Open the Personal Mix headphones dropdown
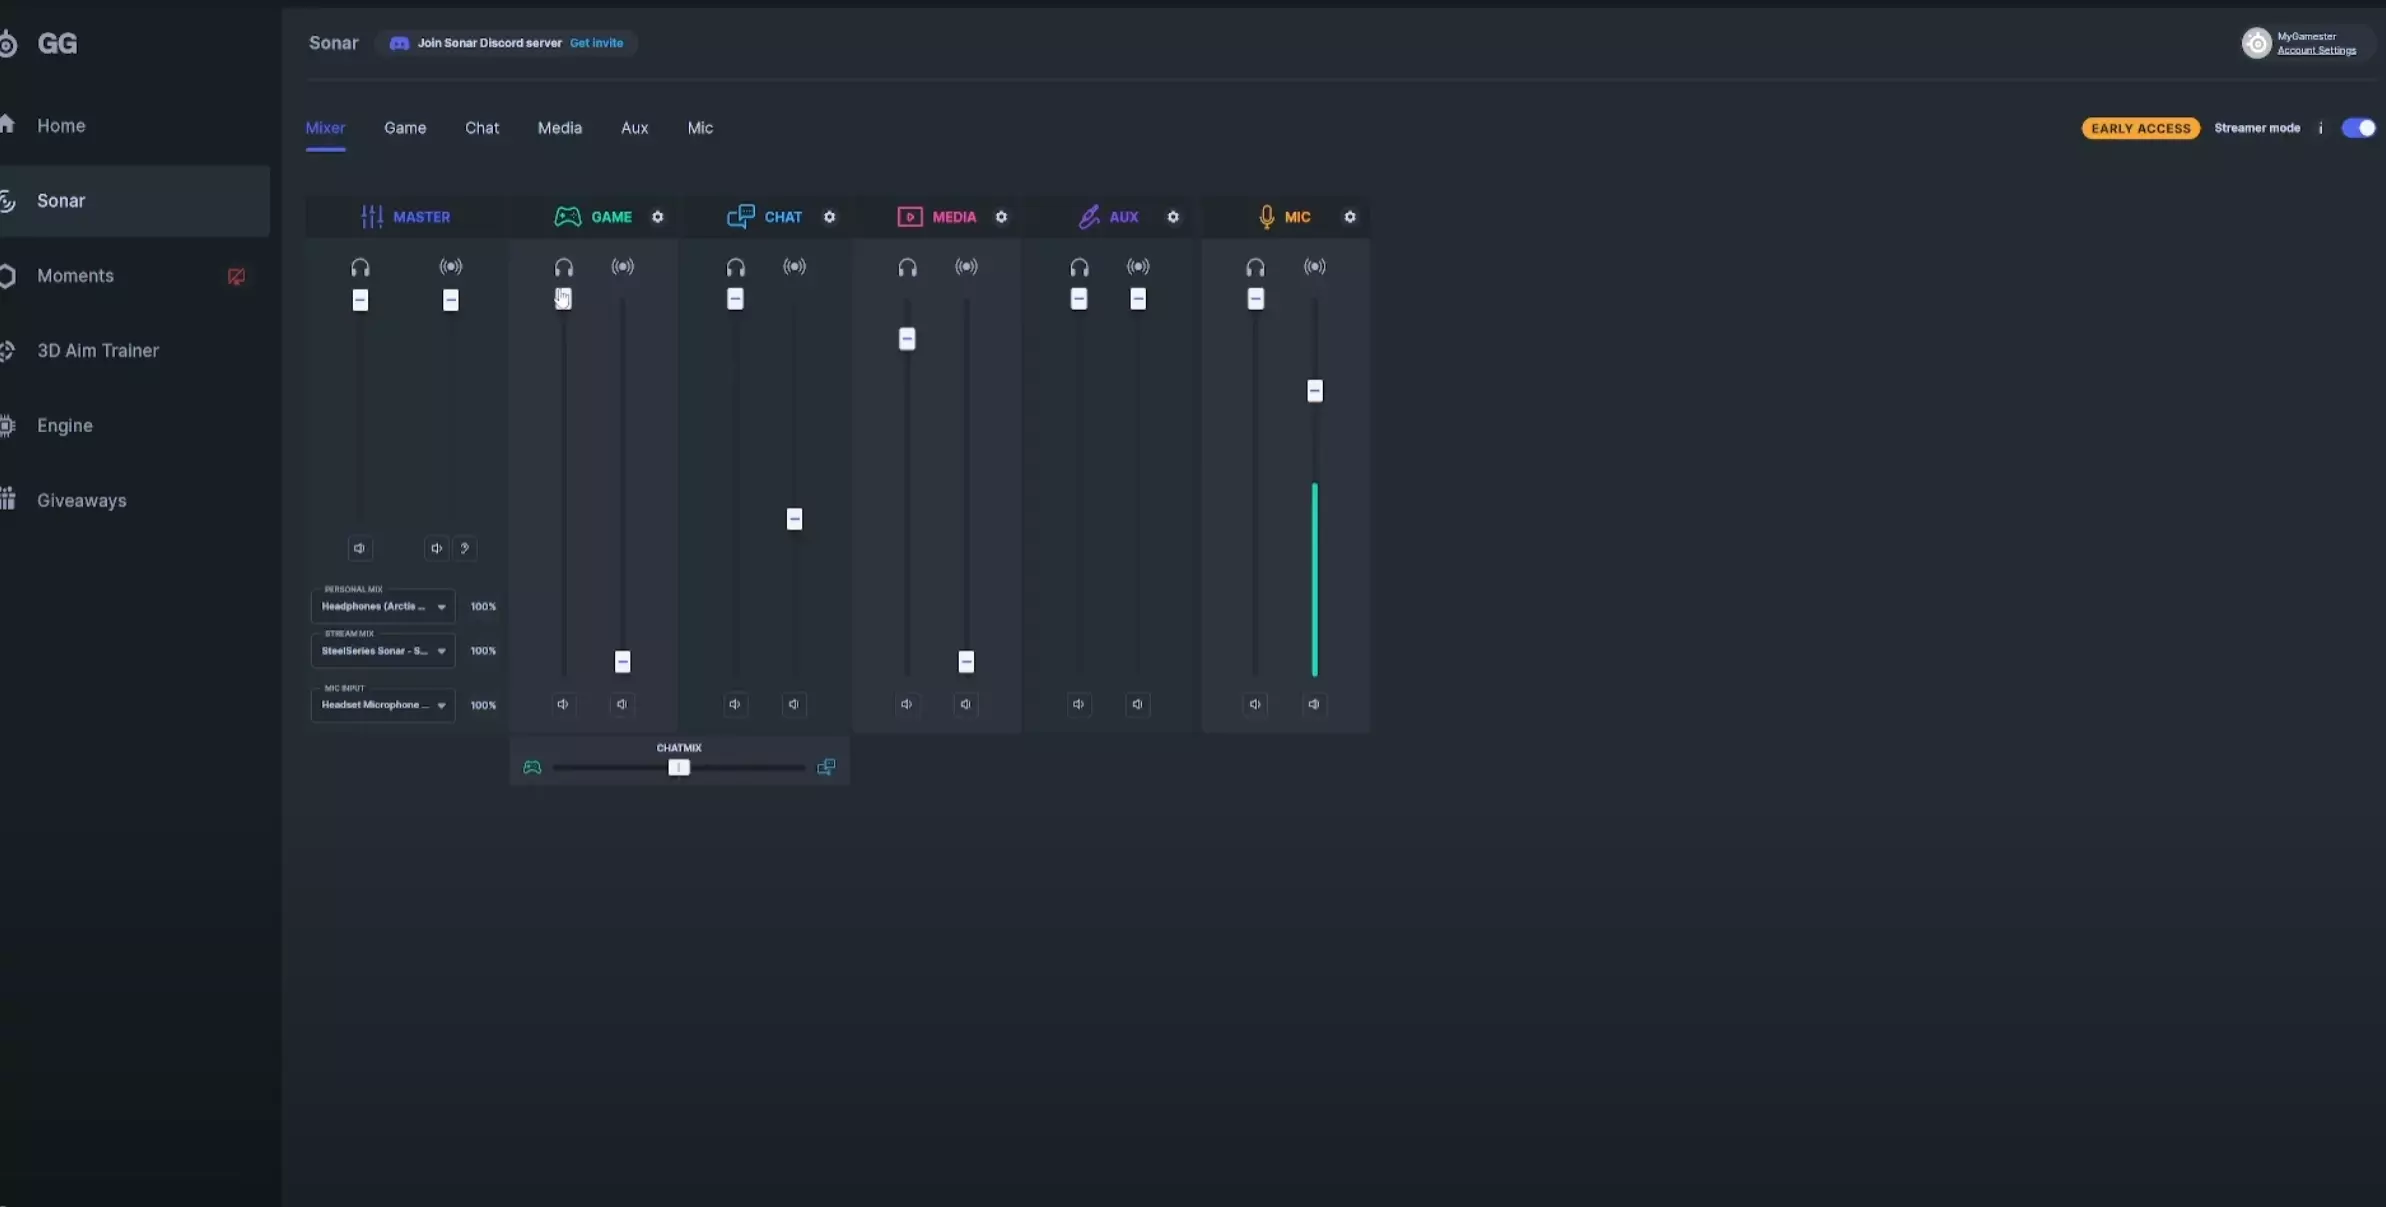This screenshot has width=2386, height=1207. 383,606
